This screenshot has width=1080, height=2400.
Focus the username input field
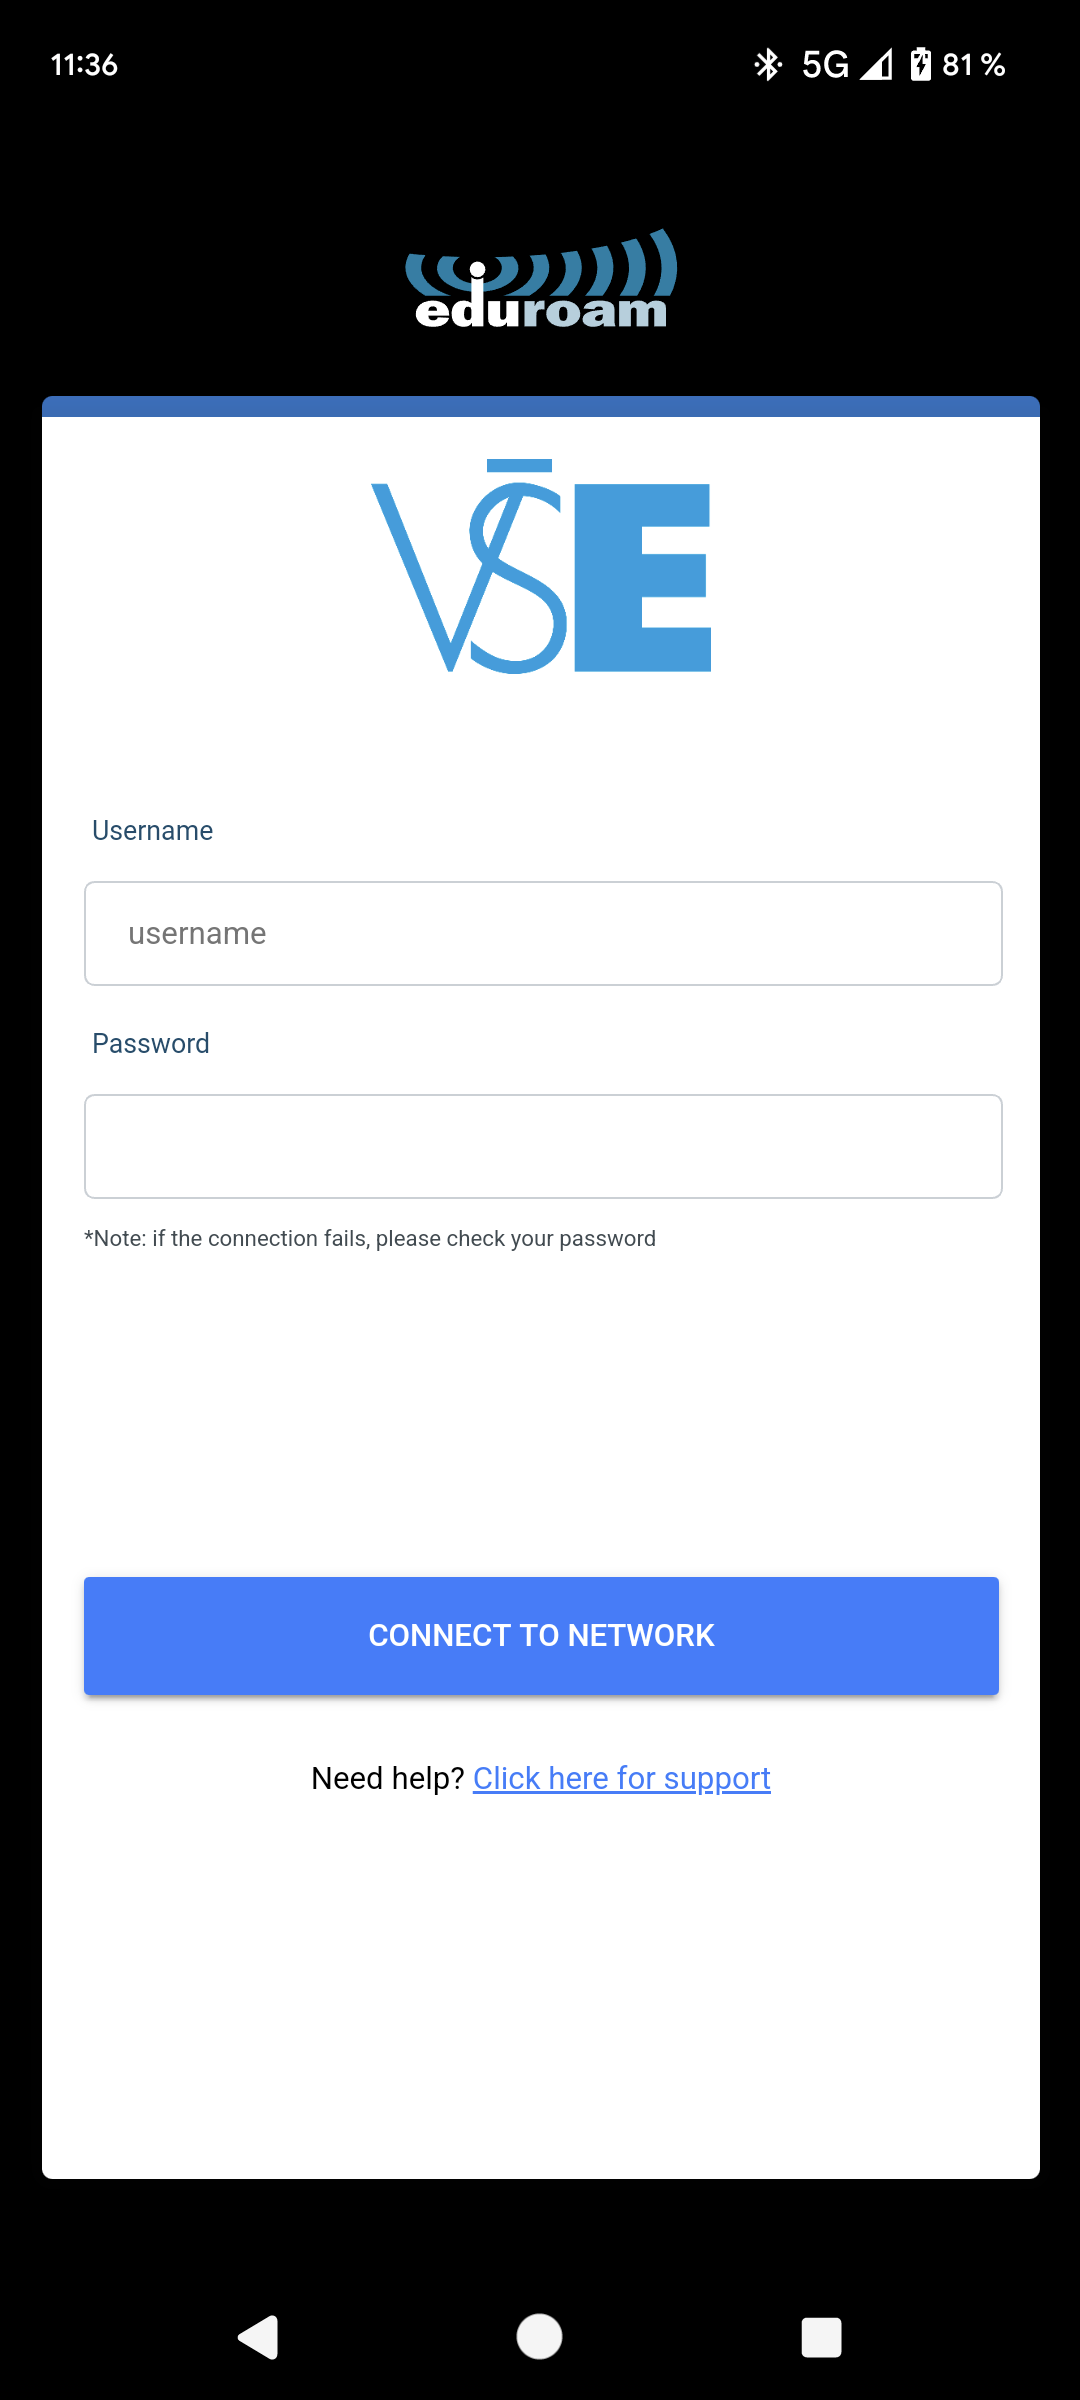click(543, 933)
